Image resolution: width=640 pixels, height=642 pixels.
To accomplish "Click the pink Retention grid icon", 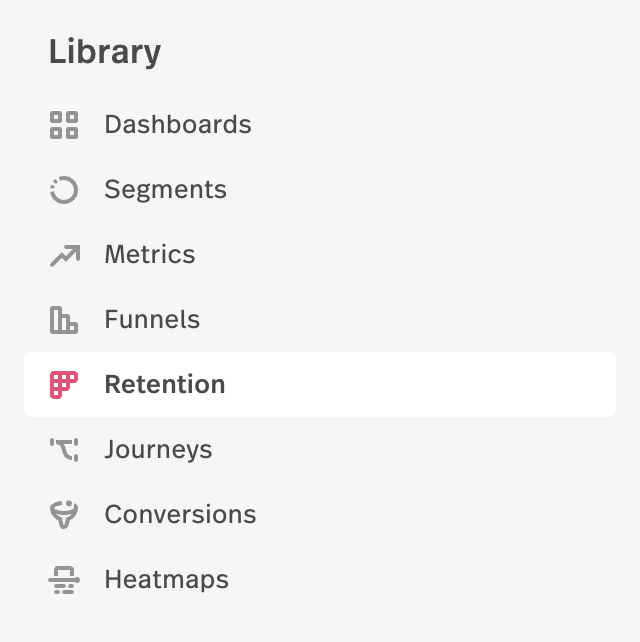I will coord(64,385).
